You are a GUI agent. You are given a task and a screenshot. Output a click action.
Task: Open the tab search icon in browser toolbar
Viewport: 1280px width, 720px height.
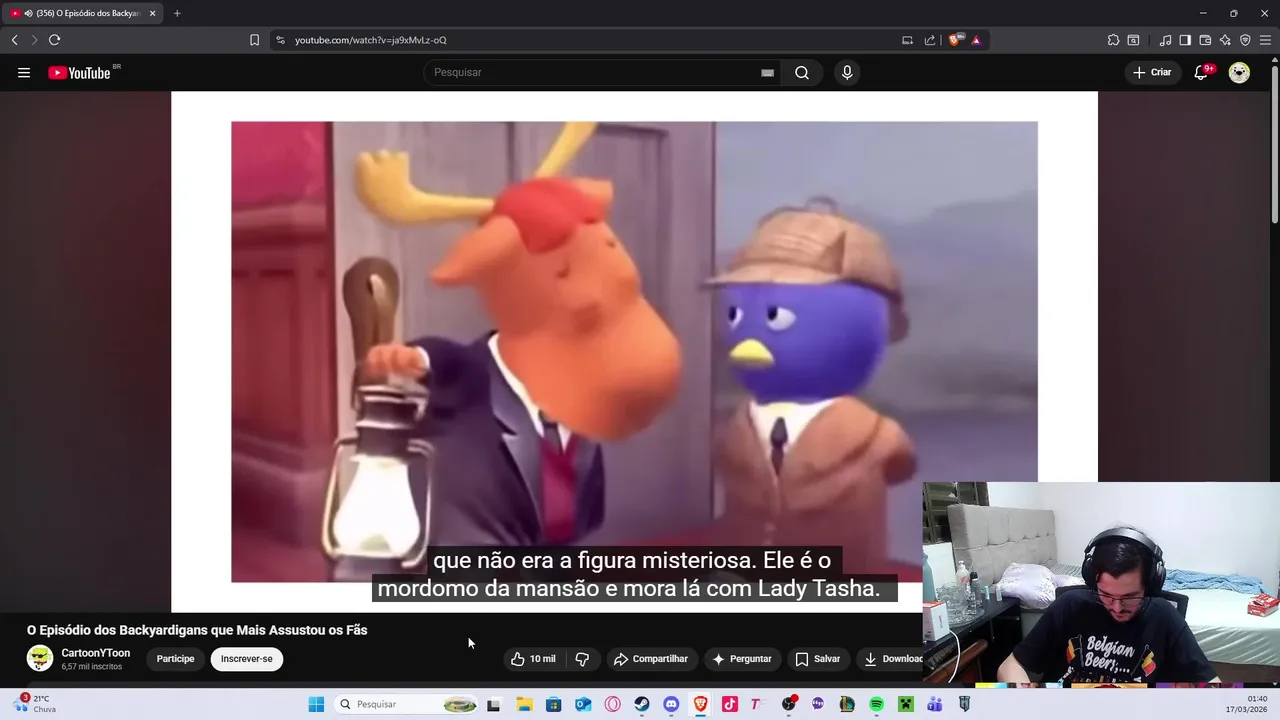(x=1133, y=40)
